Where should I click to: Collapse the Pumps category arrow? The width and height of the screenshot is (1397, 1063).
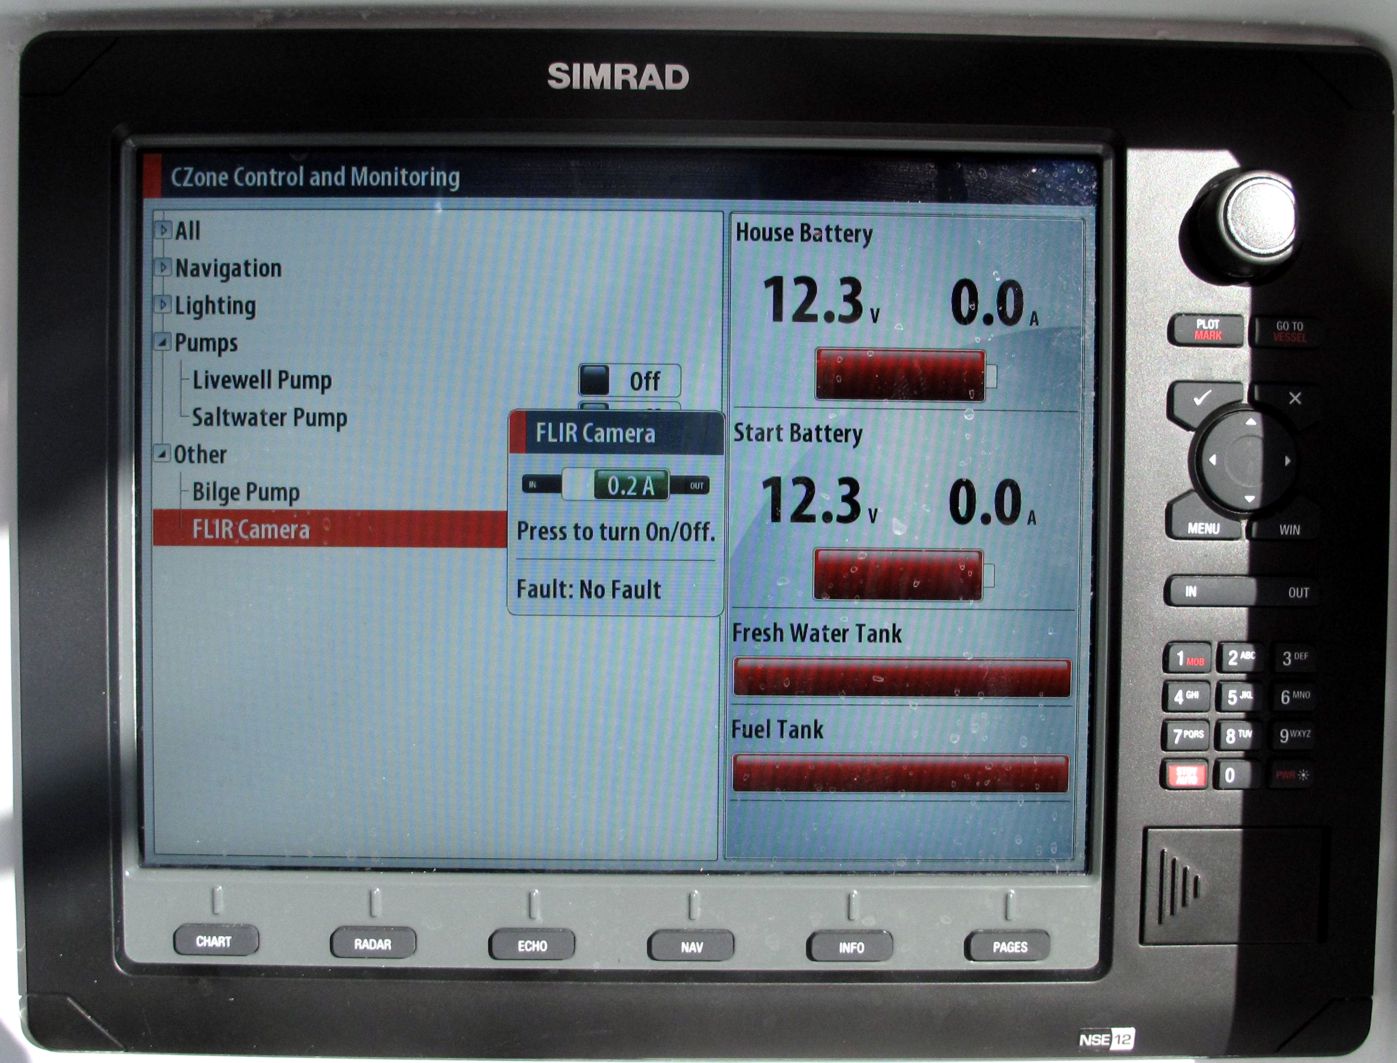pos(162,342)
